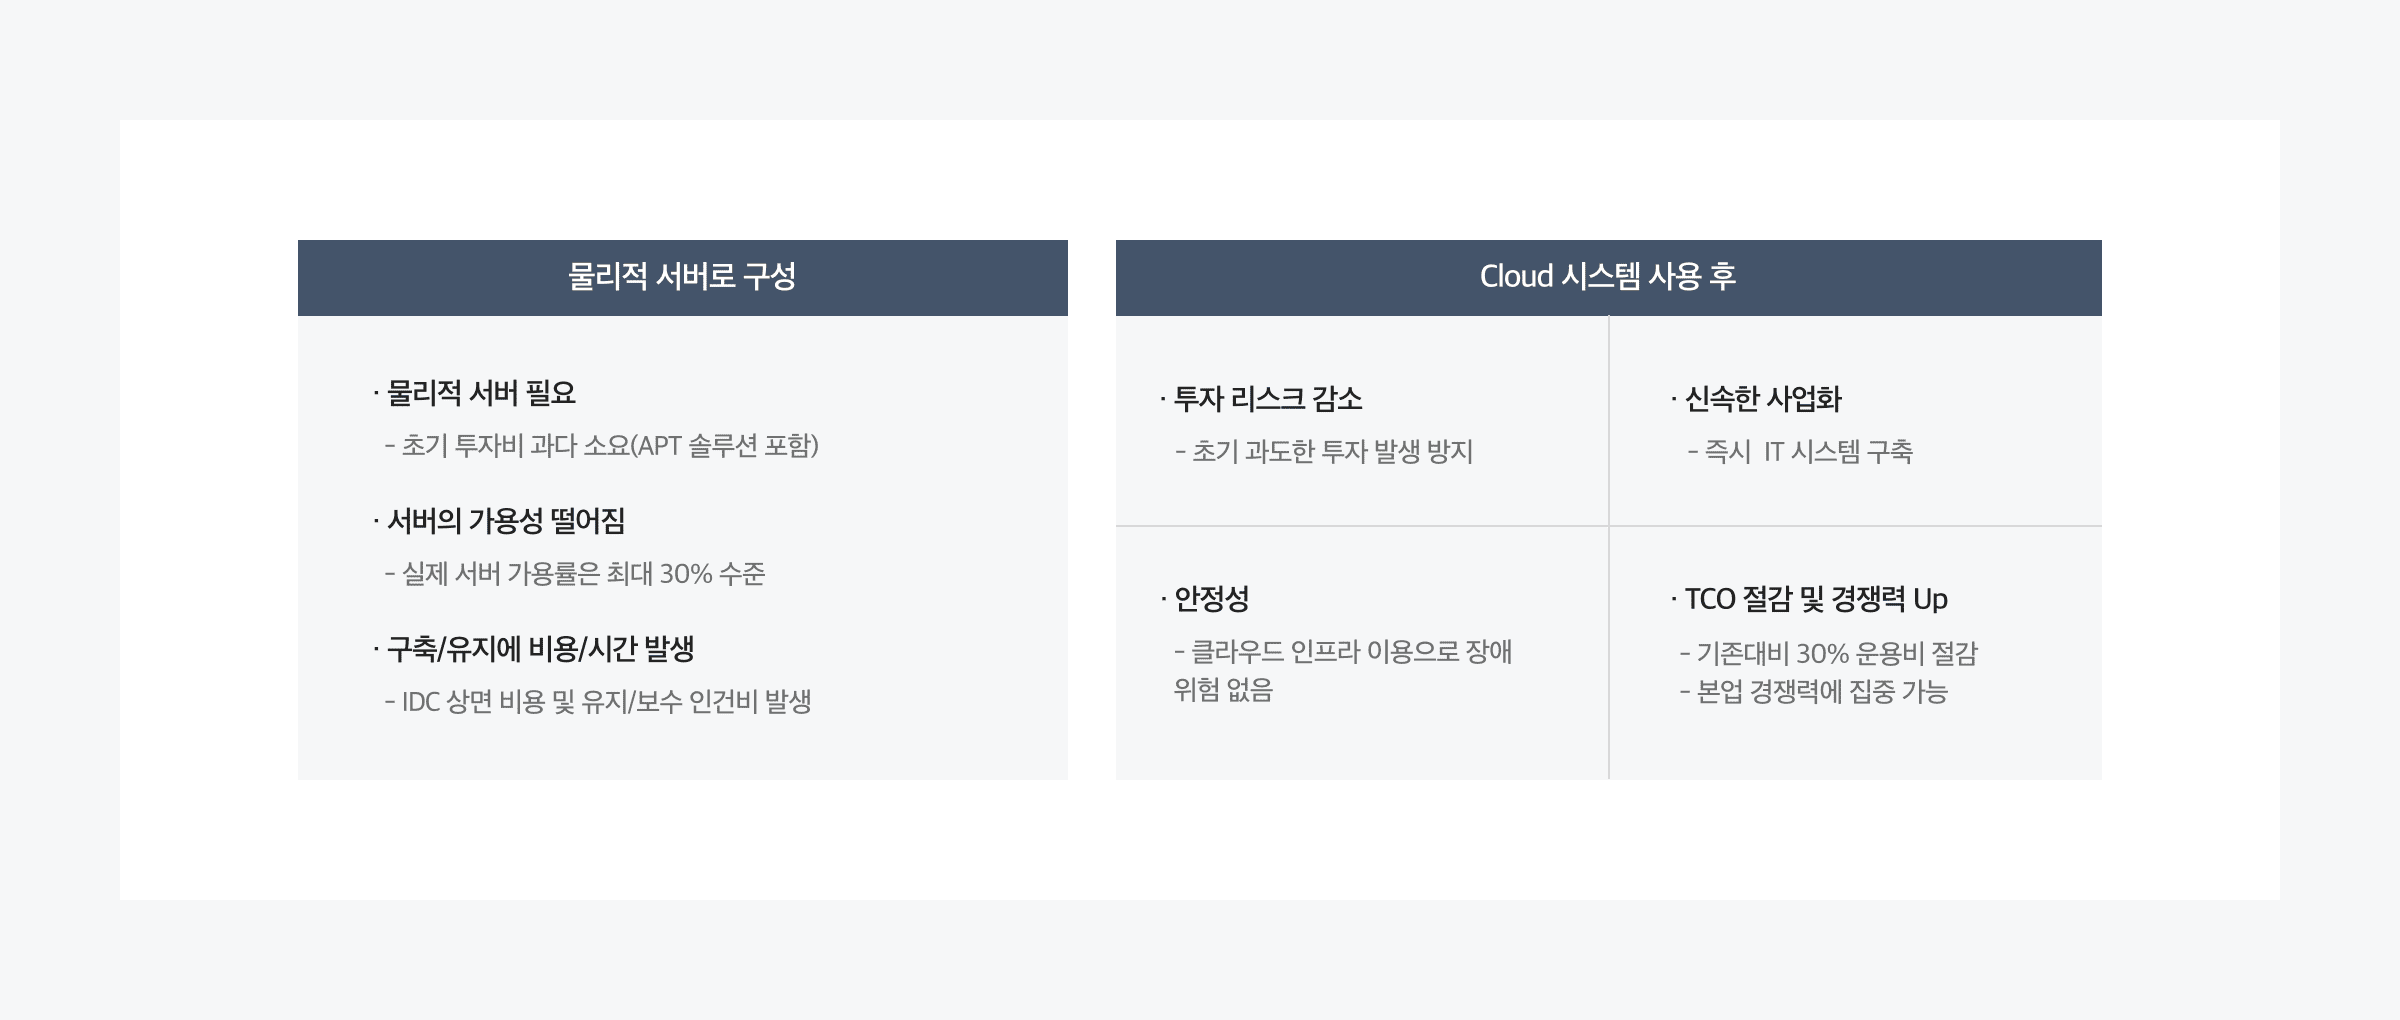Click the '위험 없음' text line
The image size is (2400, 1020).
[x=1223, y=690]
